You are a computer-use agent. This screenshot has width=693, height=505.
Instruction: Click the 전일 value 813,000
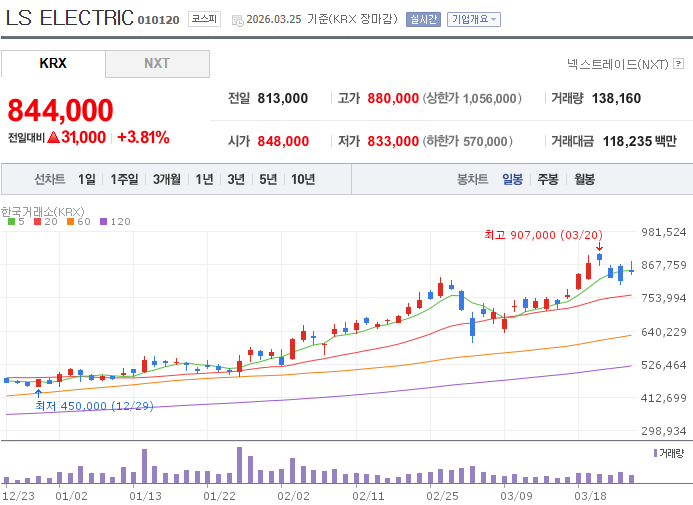(283, 98)
